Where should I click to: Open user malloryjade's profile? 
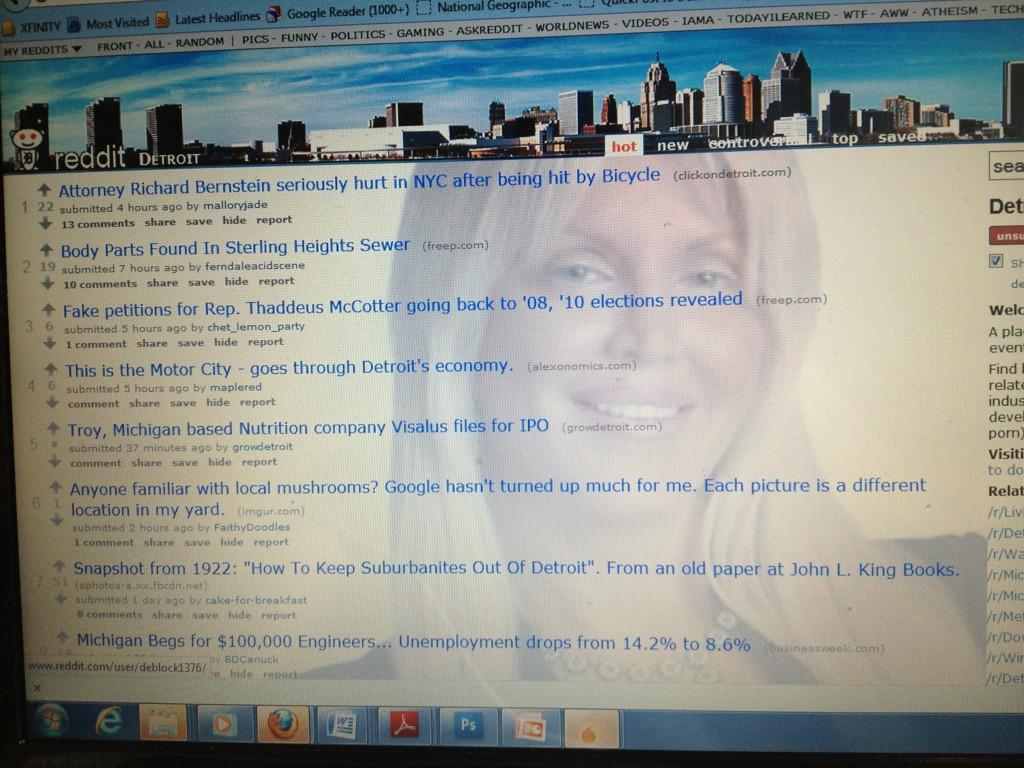click(x=235, y=205)
